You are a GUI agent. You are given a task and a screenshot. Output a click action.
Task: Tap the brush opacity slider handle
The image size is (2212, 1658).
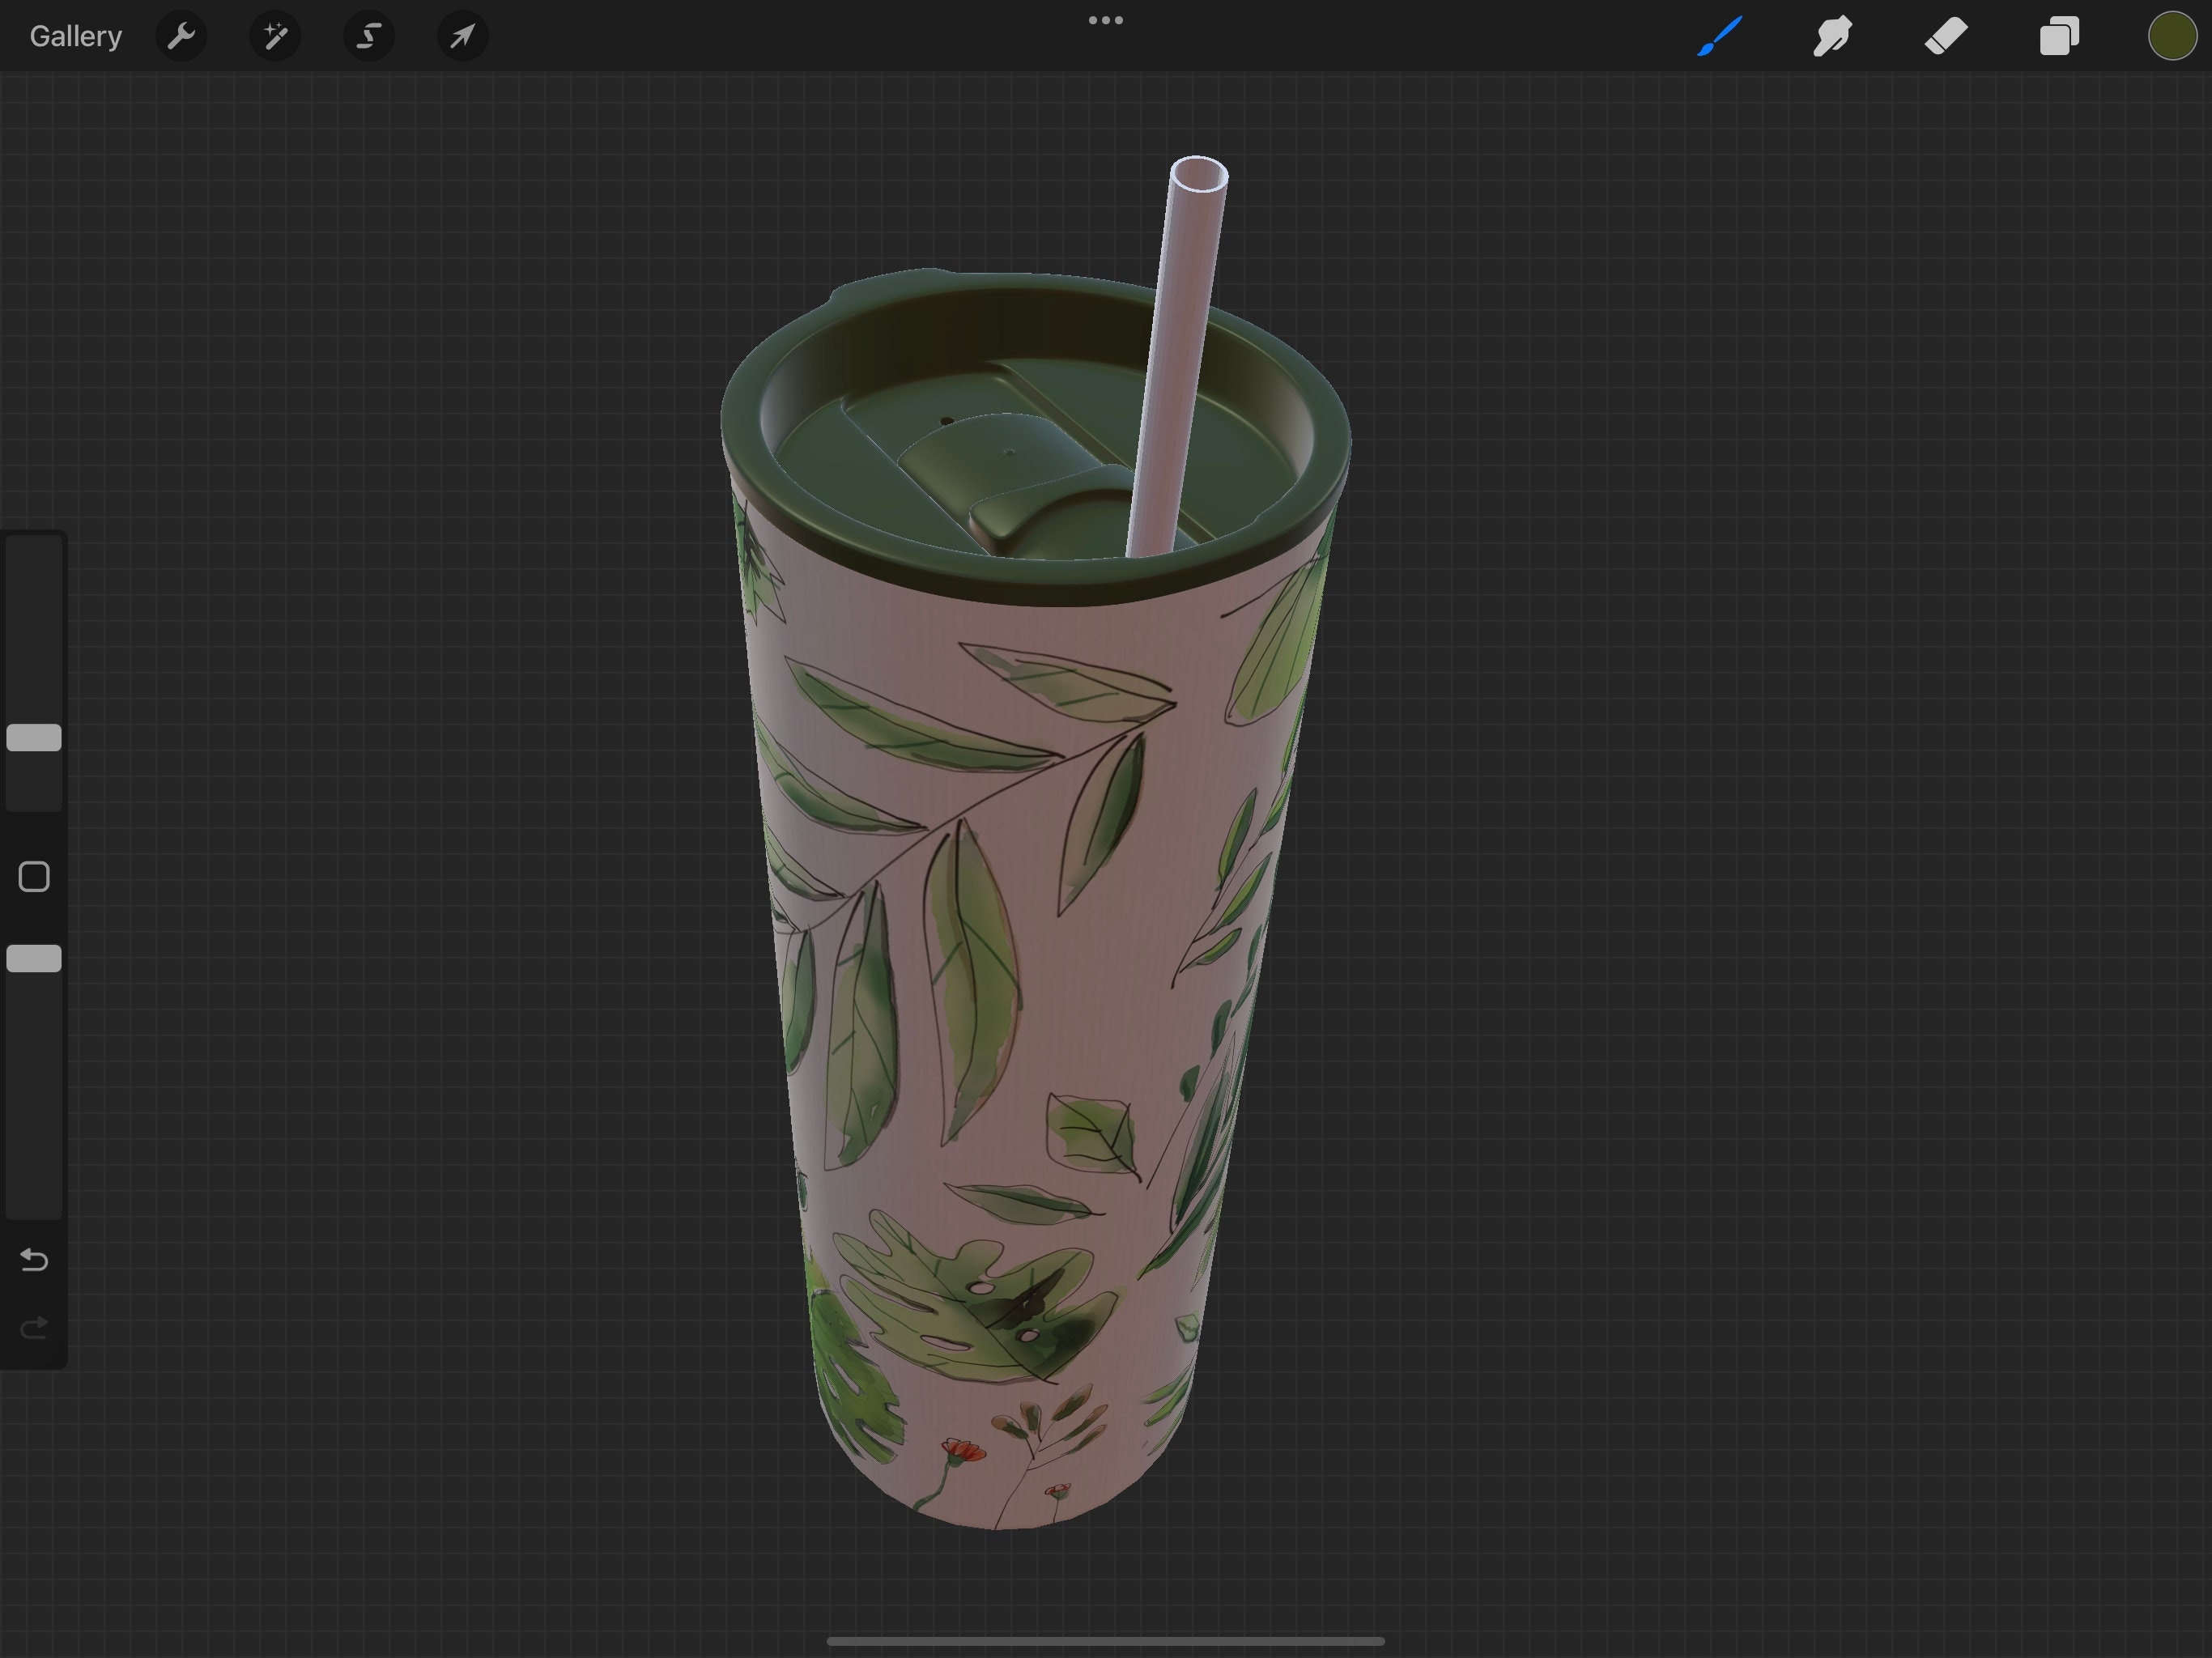tap(34, 959)
